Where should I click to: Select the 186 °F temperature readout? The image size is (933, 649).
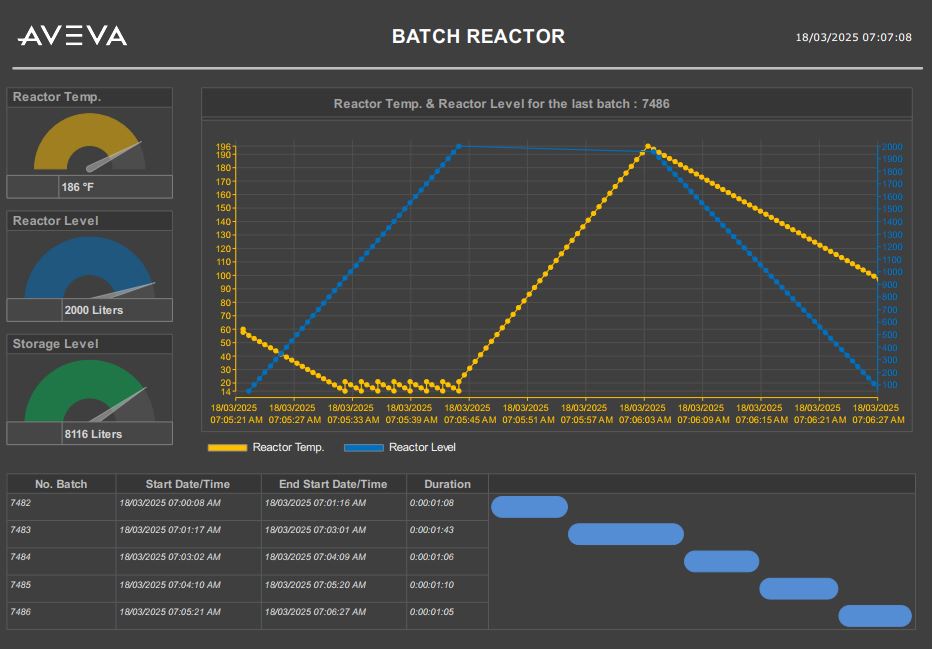[89, 187]
